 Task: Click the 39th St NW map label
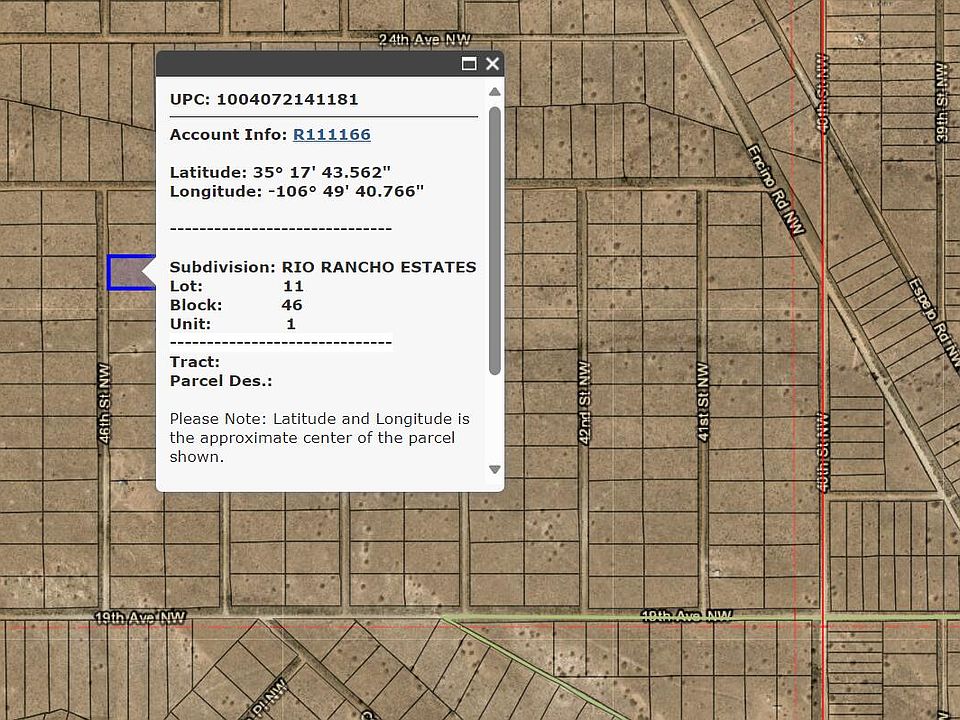pos(942,102)
